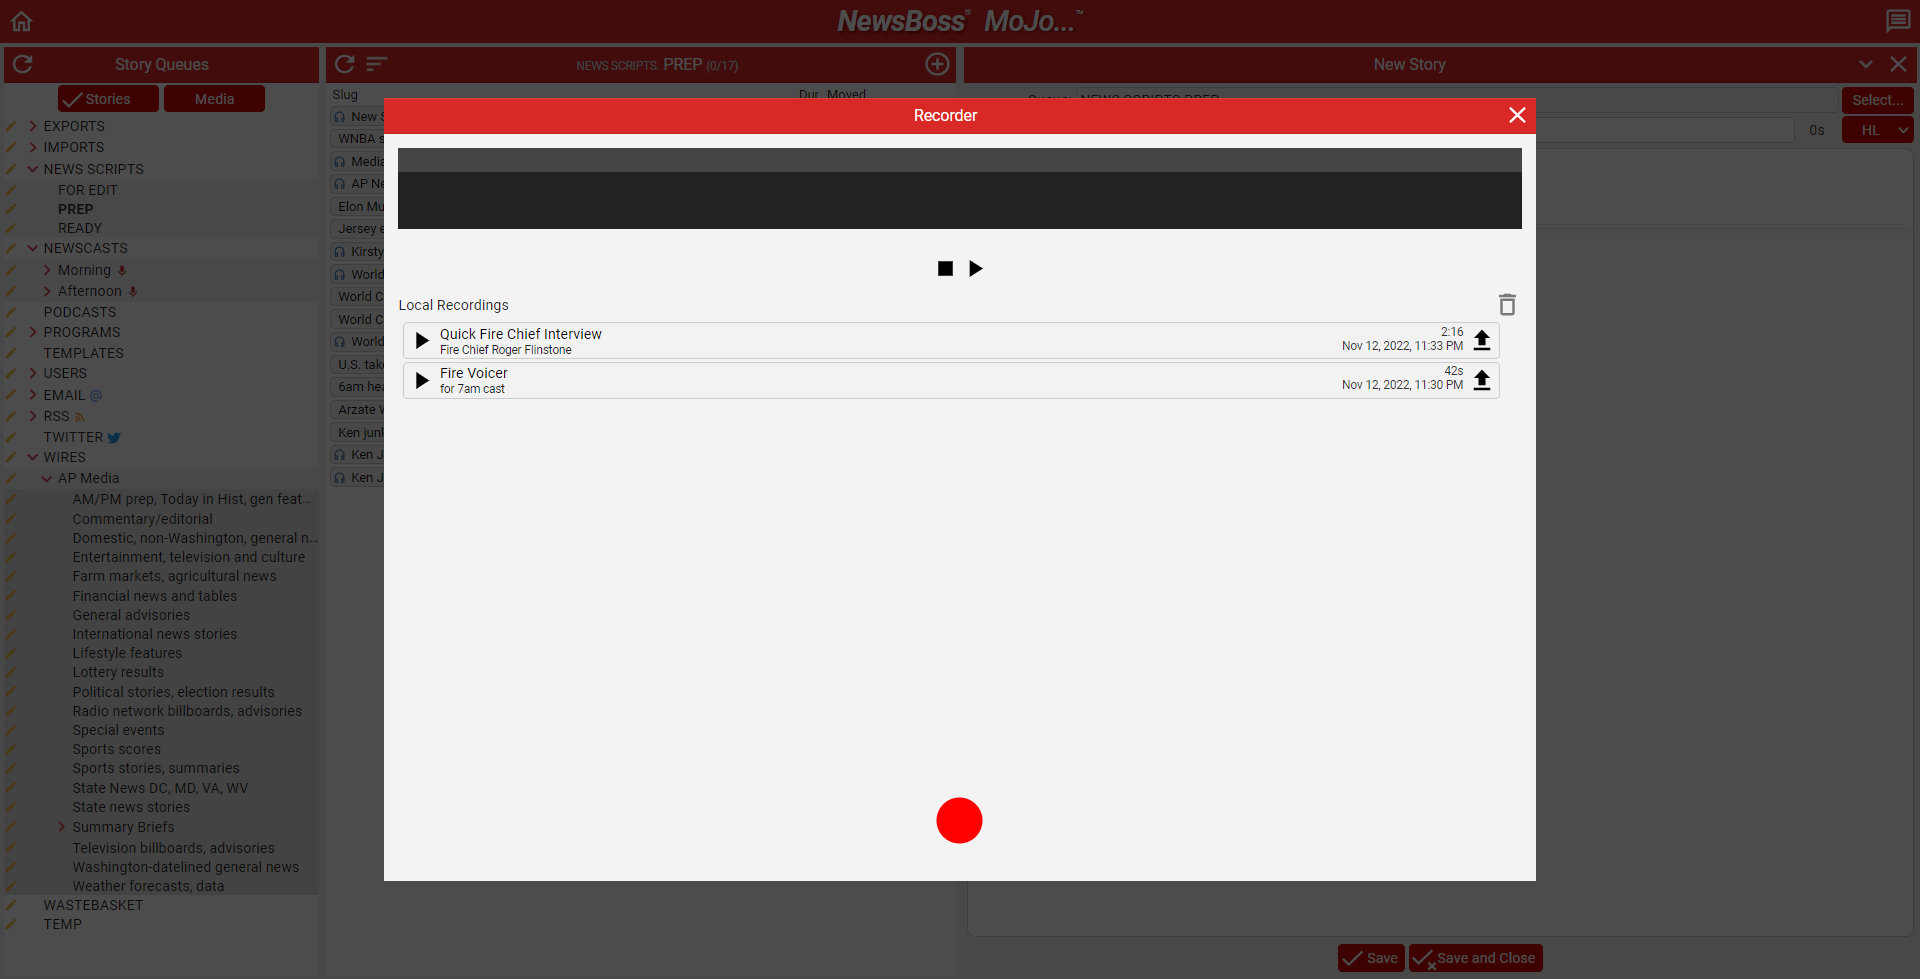
Task: Open the chat messages icon
Action: pos(1897,21)
